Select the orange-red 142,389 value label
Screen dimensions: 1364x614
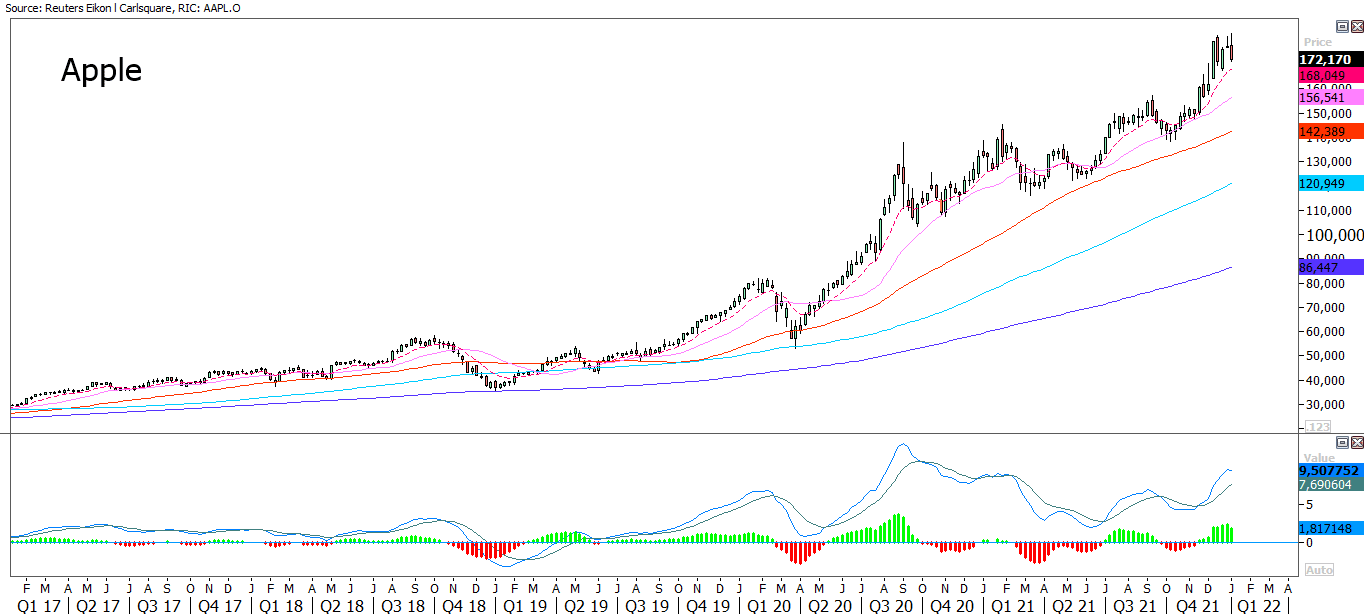pos(1330,131)
